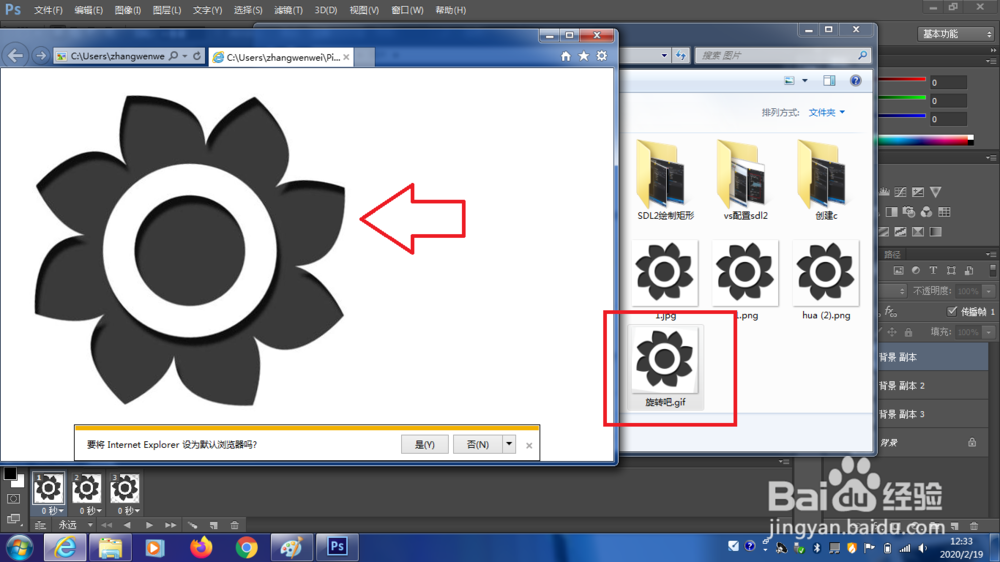Toggle the Explorer preview pane icon
Image resolution: width=1000 pixels, height=562 pixels.
point(829,80)
